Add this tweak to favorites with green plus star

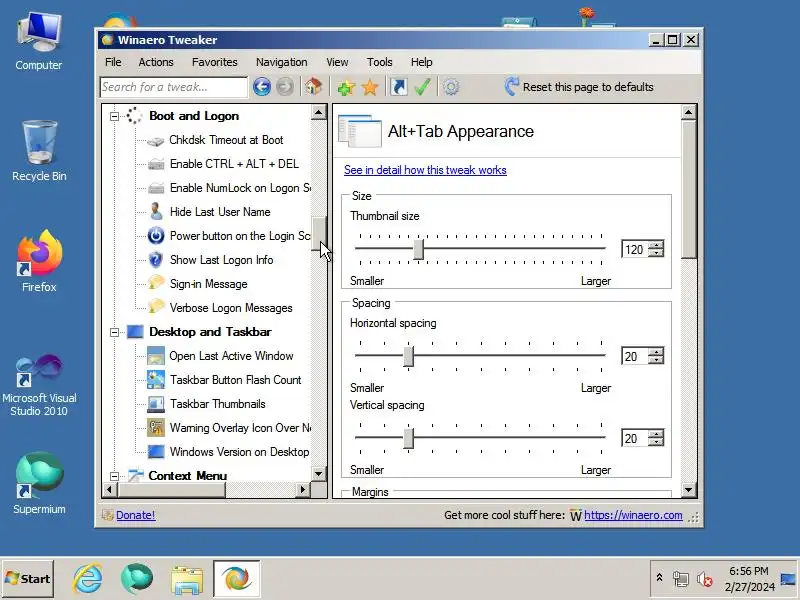click(x=346, y=87)
